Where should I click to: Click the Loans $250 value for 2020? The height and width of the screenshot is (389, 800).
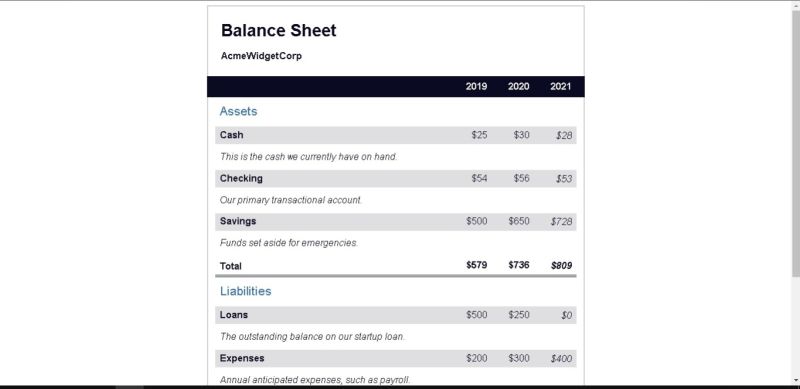tap(519, 314)
